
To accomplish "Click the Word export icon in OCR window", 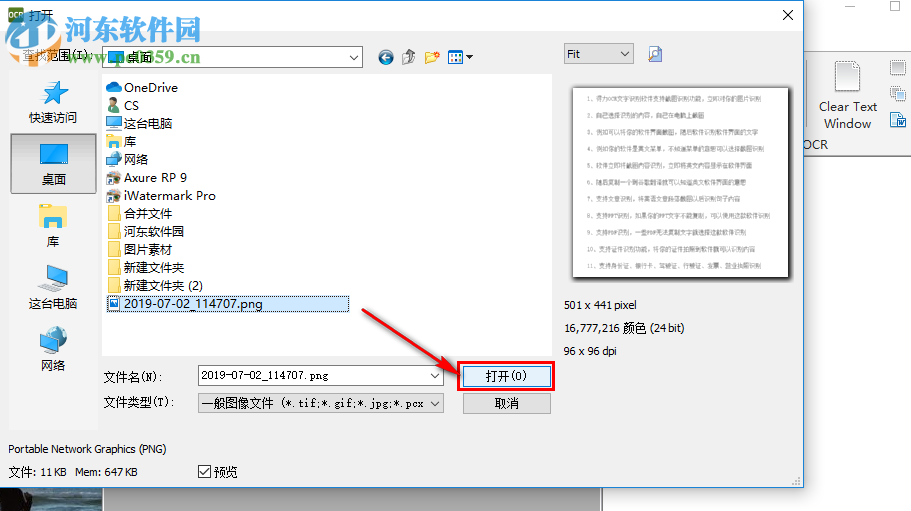I will [898, 120].
